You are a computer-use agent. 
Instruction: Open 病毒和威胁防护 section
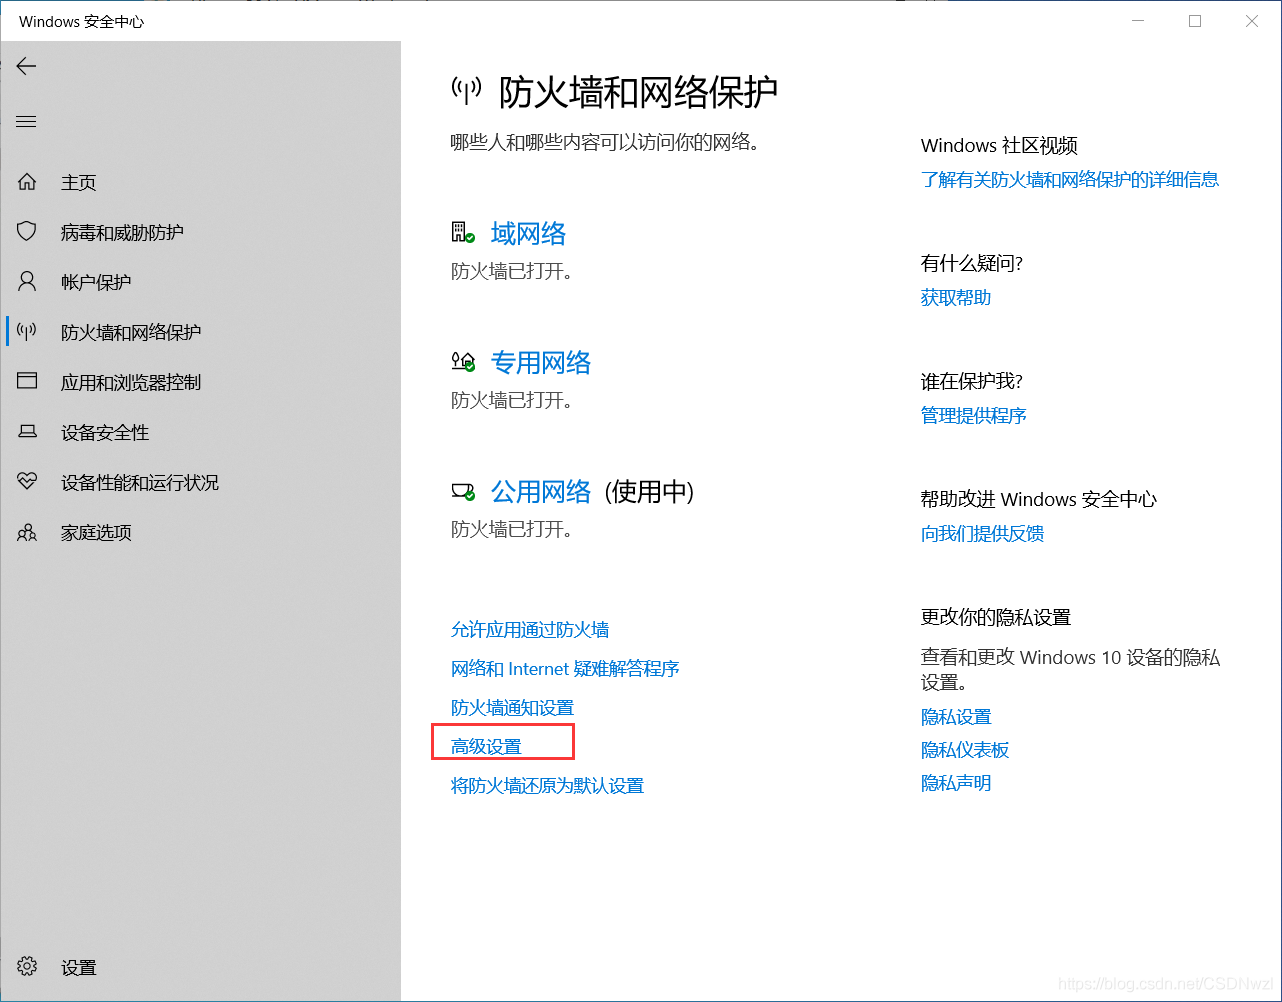tap(122, 233)
